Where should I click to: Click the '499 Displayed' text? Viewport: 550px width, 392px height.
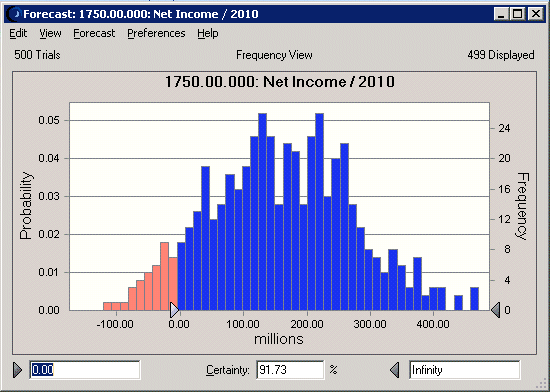point(501,55)
